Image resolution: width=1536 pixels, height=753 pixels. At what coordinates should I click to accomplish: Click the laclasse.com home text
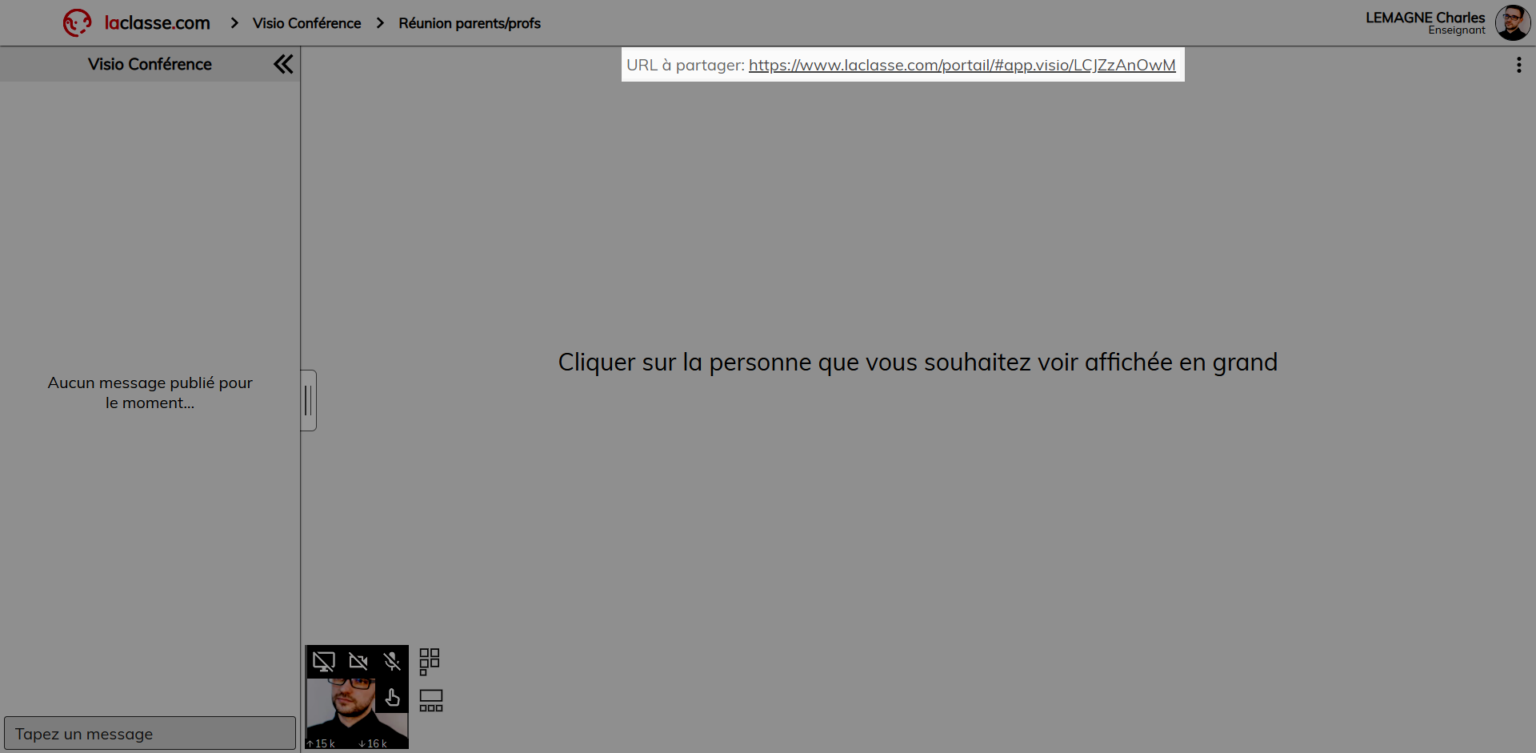pos(157,23)
